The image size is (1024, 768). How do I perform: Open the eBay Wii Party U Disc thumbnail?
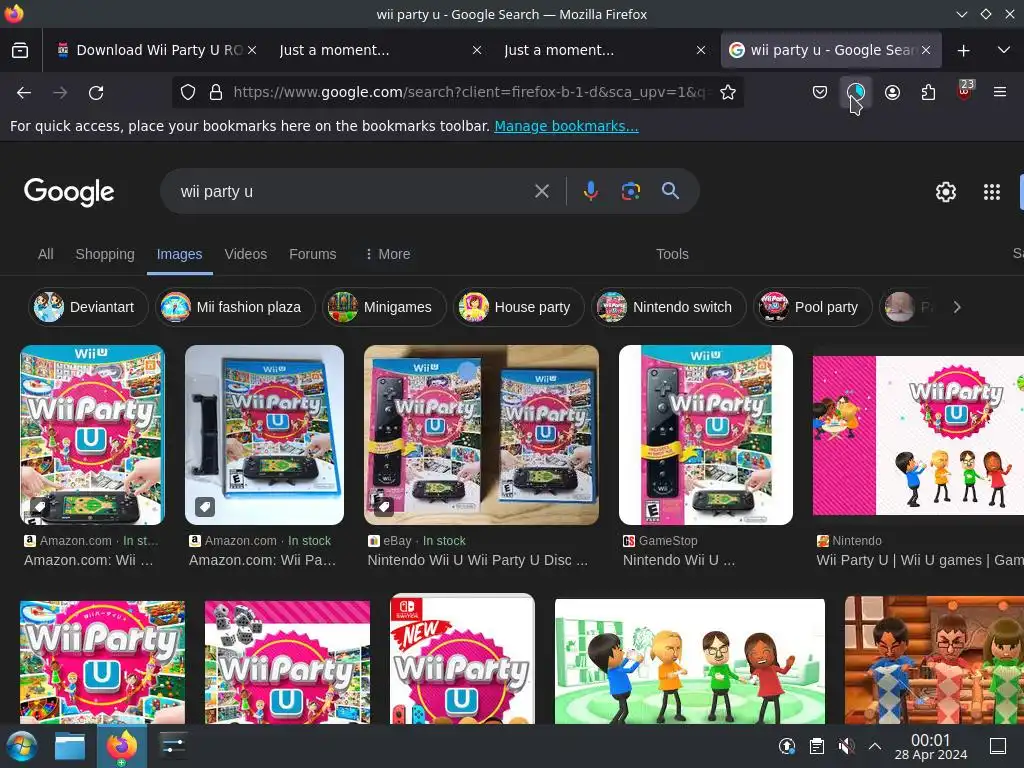pyautogui.click(x=481, y=435)
